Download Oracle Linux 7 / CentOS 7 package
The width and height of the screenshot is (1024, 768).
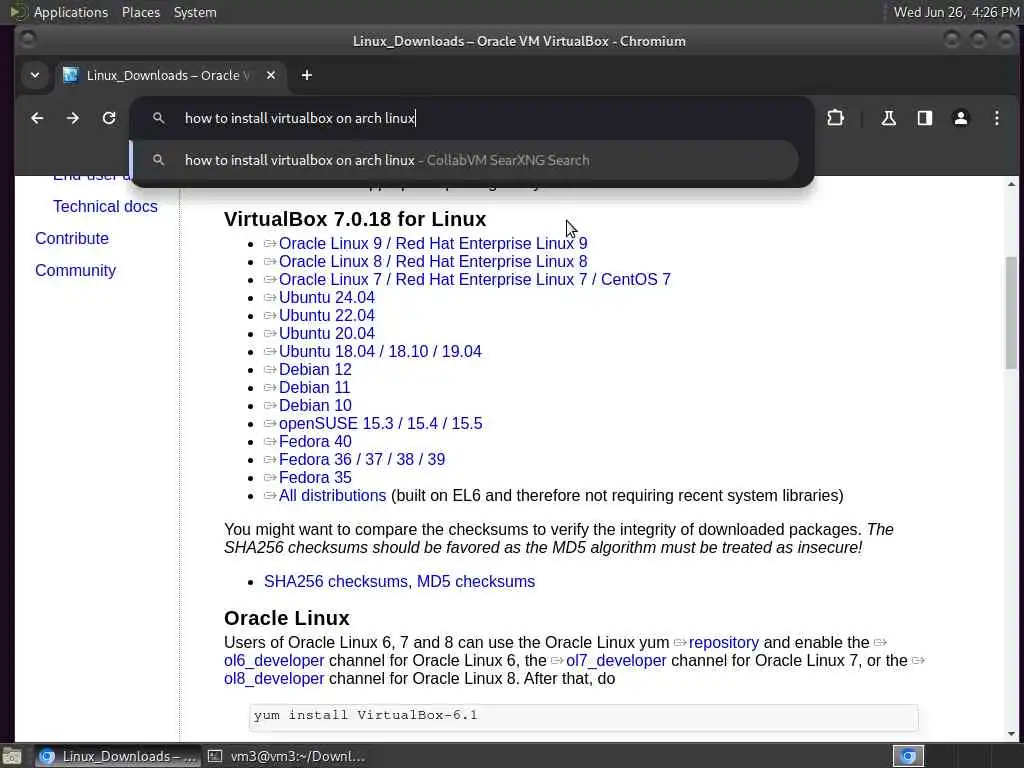(x=475, y=280)
